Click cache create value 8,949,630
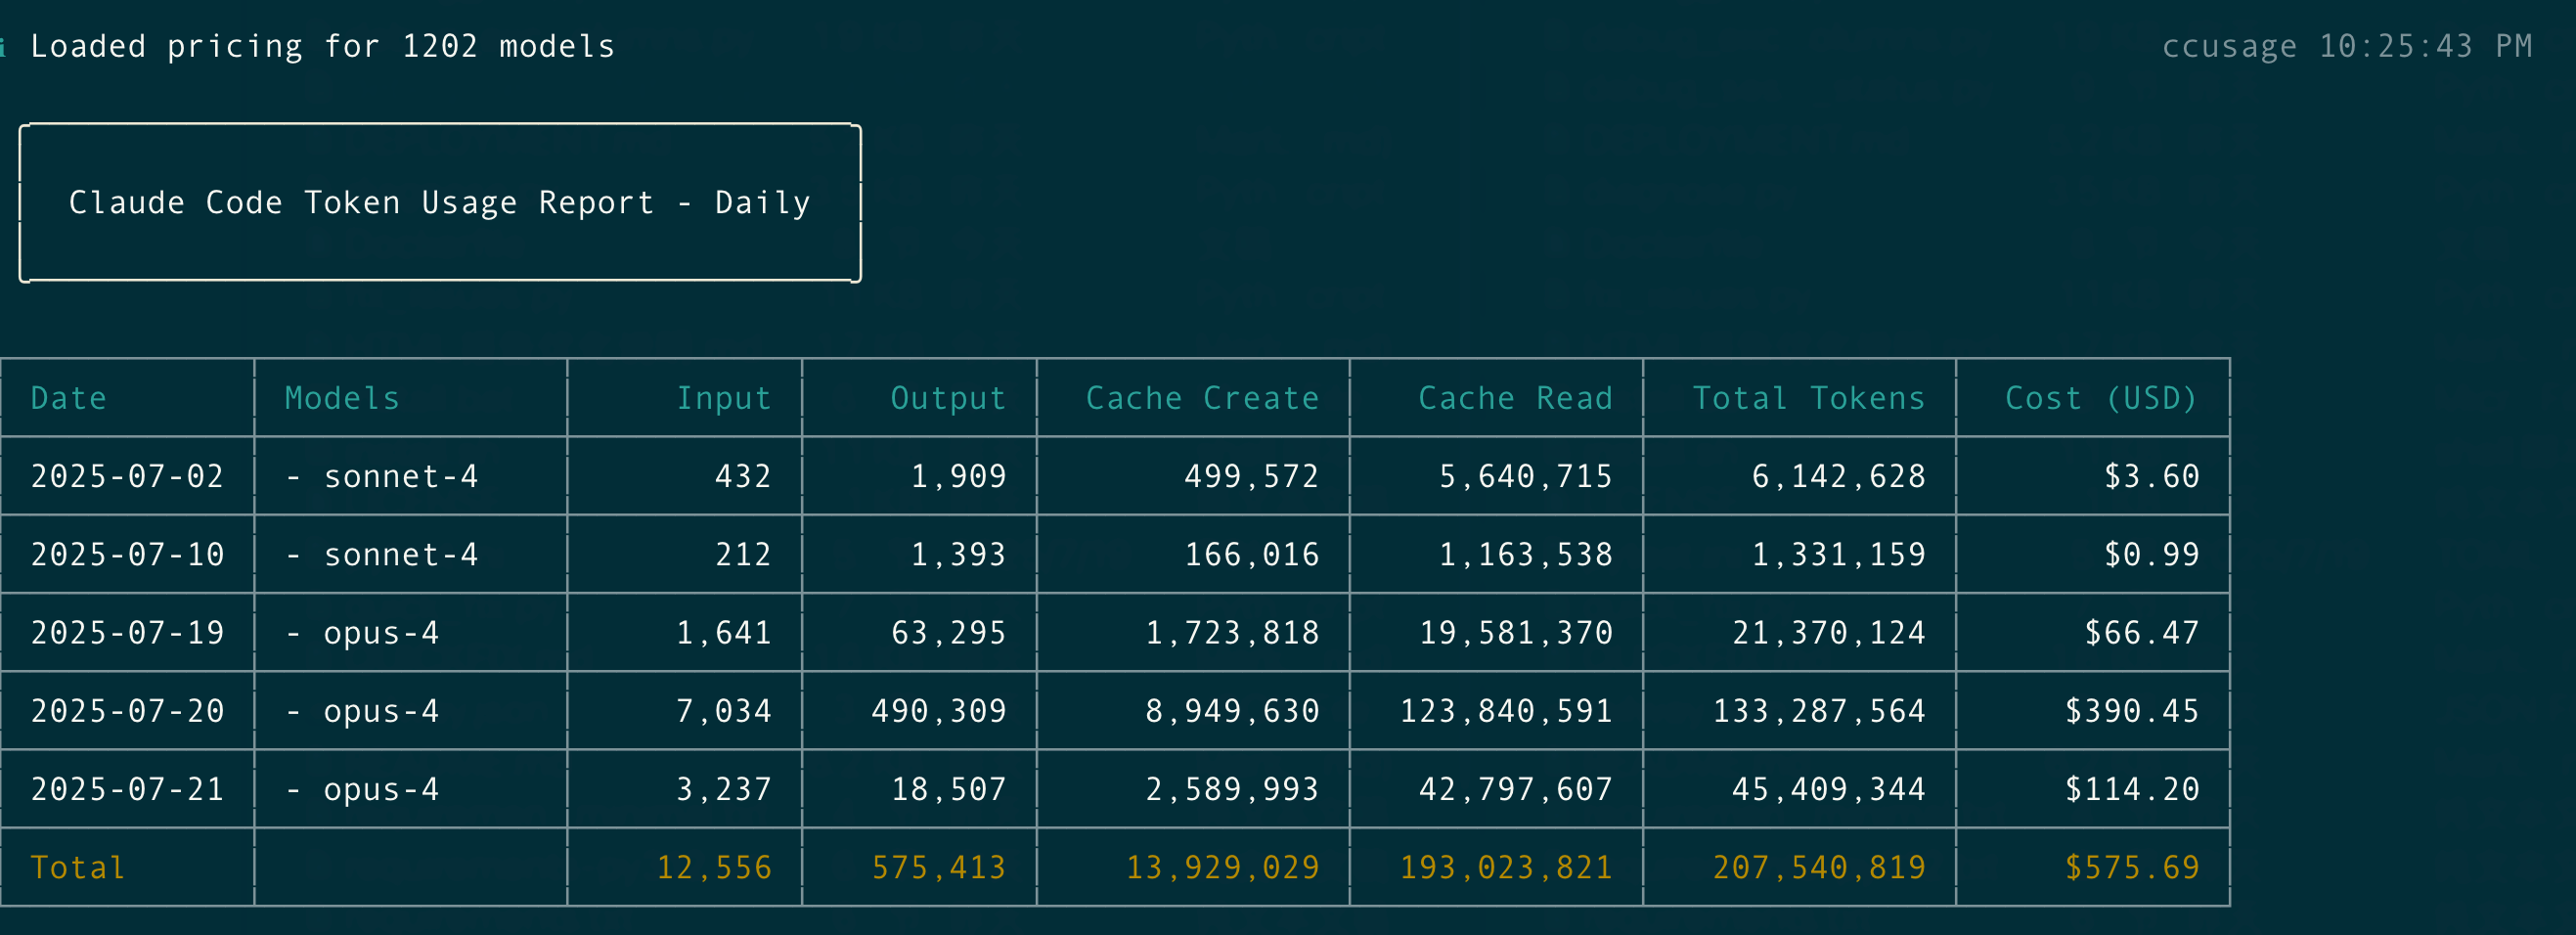This screenshot has height=935, width=2576. click(1232, 711)
